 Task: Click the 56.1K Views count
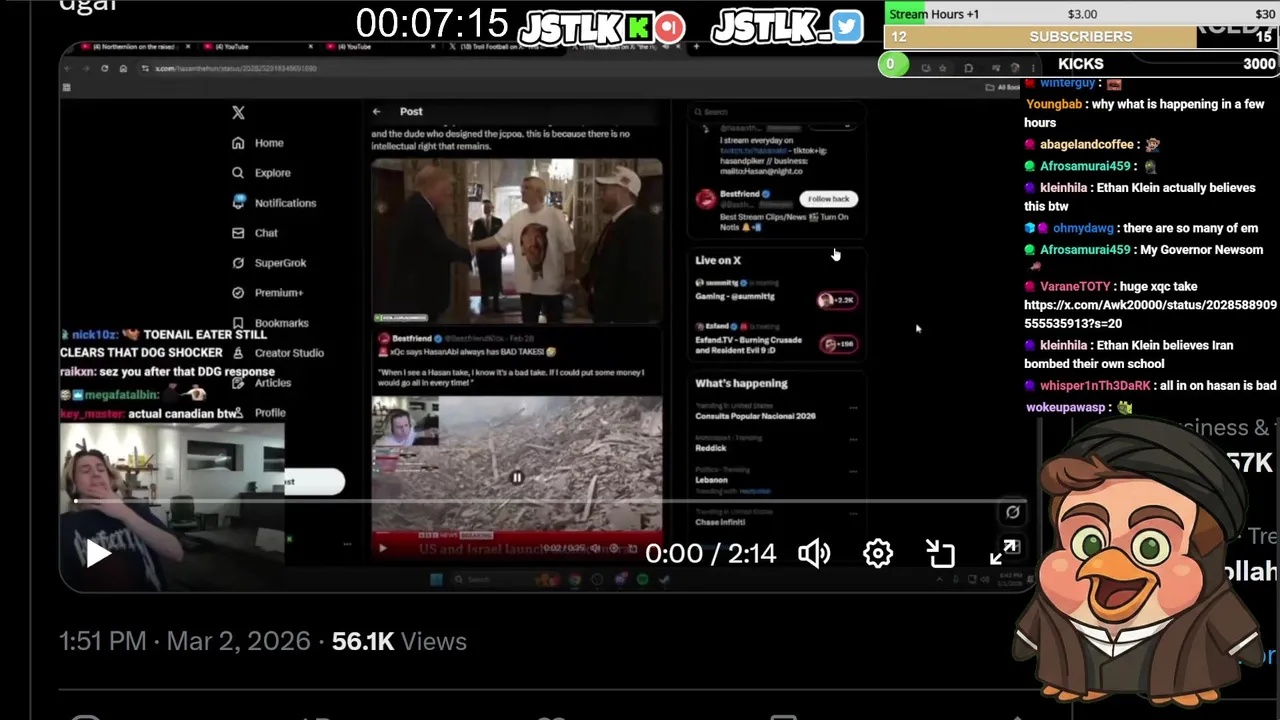(399, 642)
